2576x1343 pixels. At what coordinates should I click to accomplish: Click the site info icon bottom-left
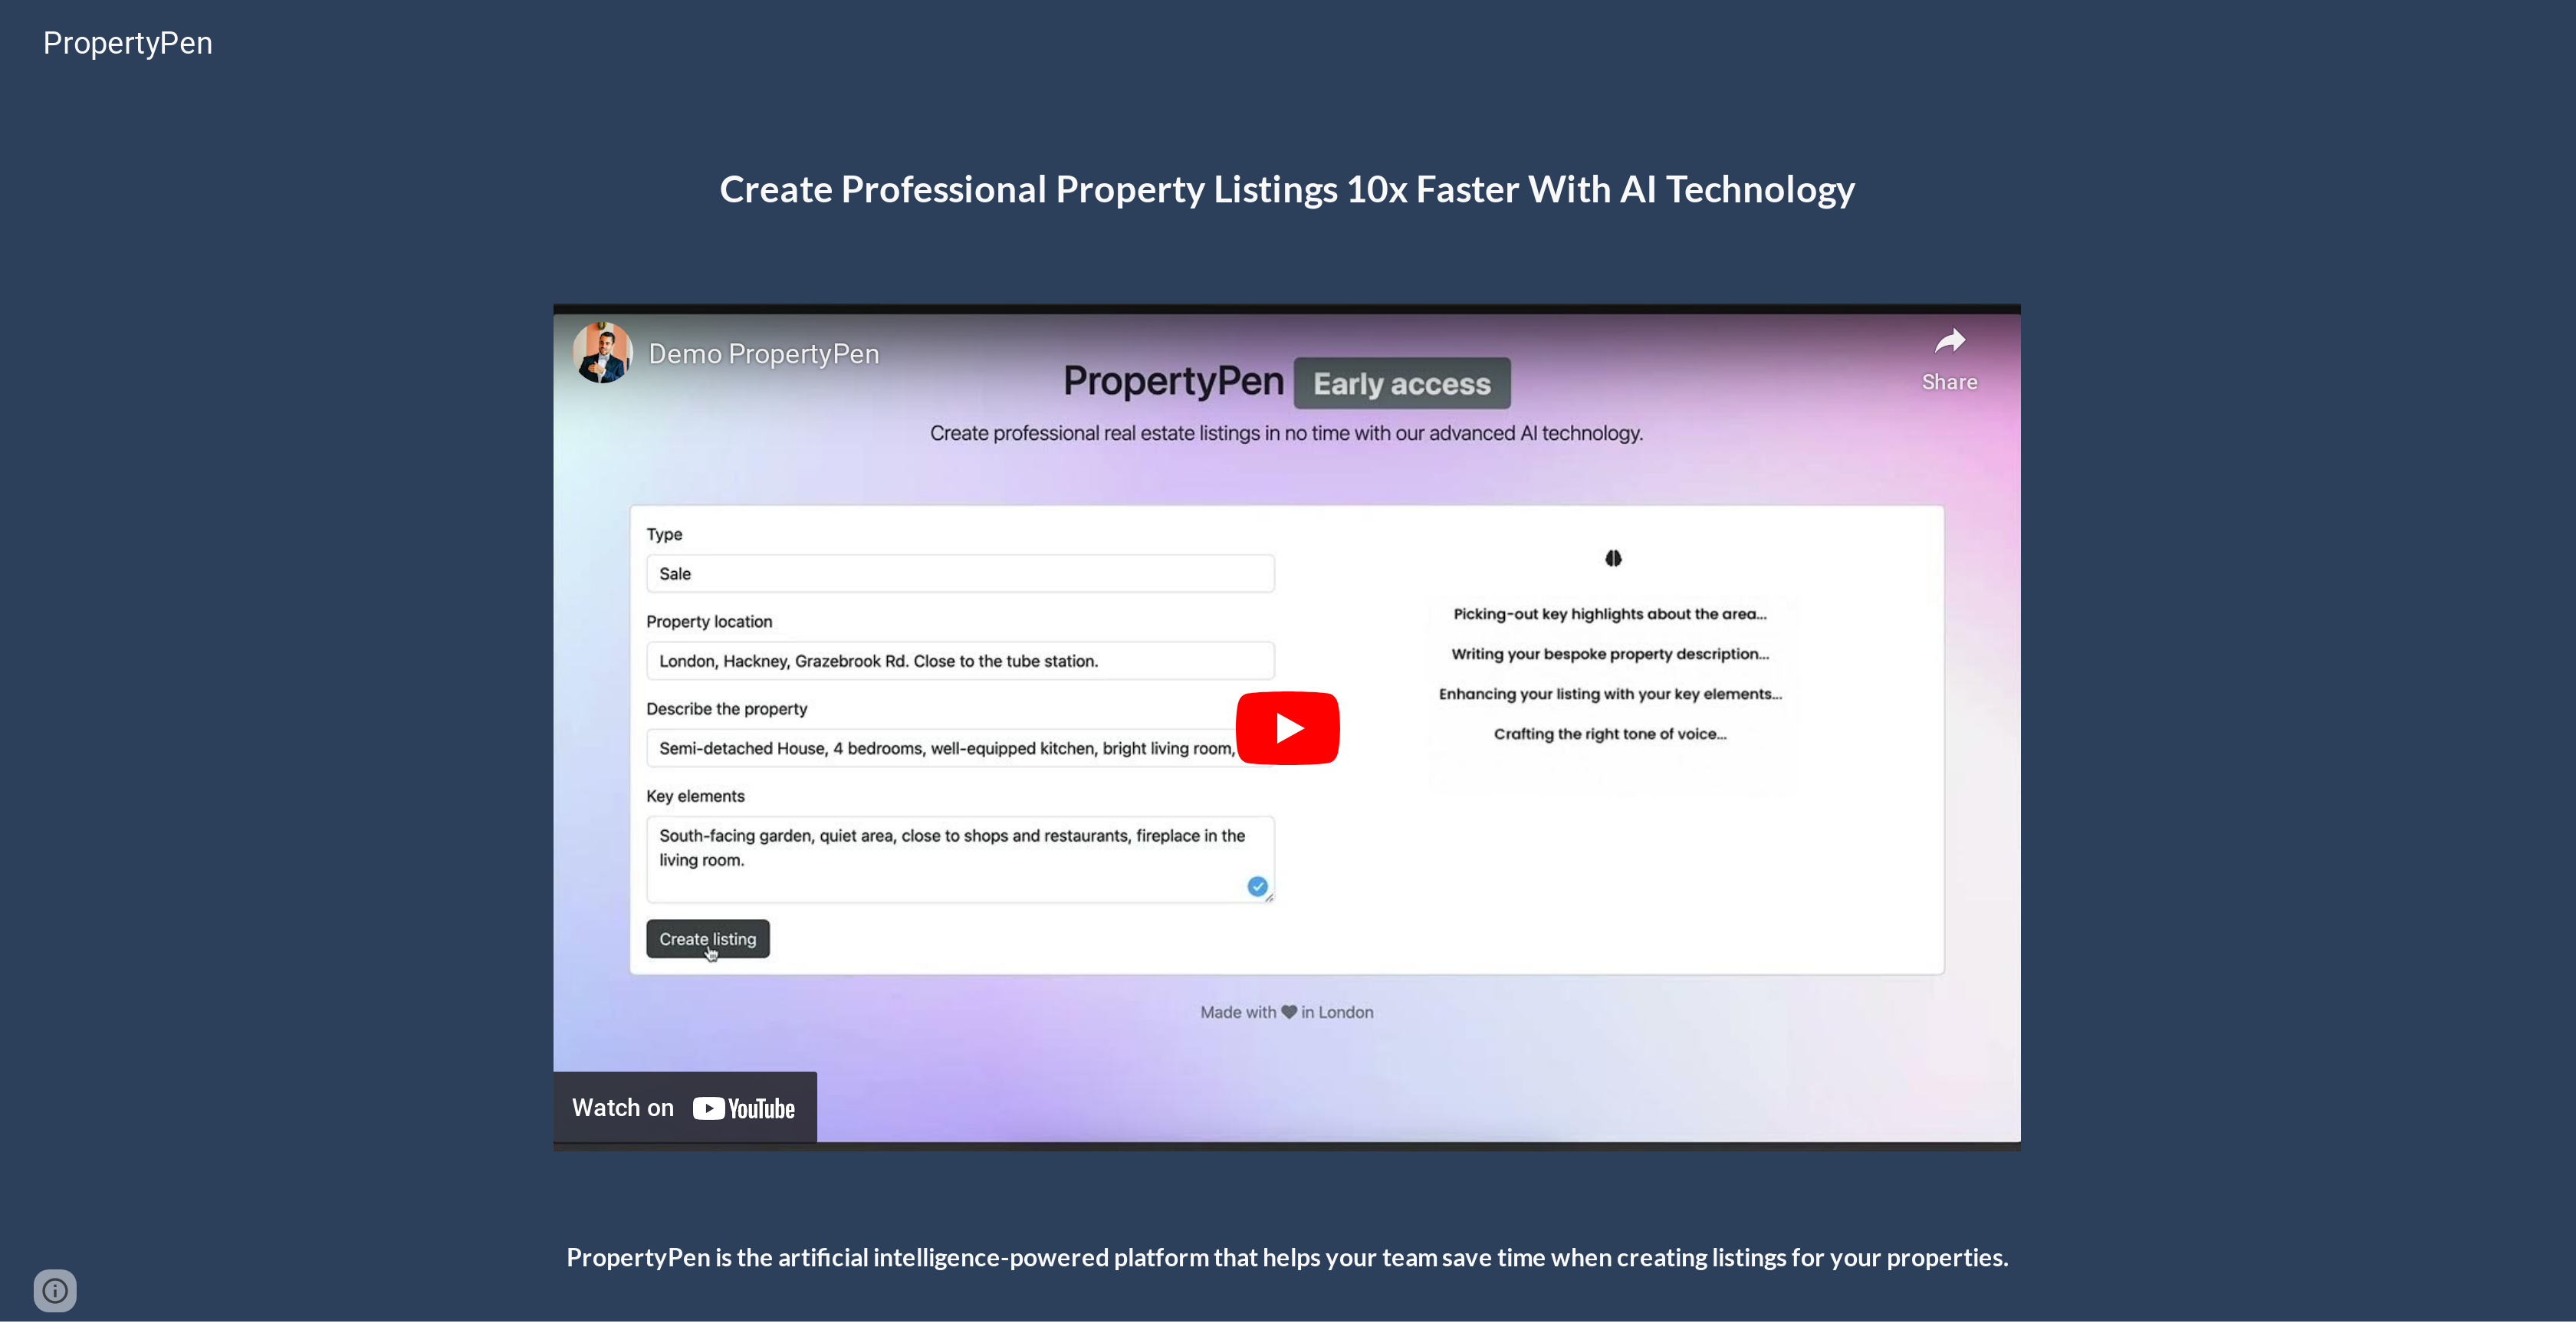pos(53,1290)
